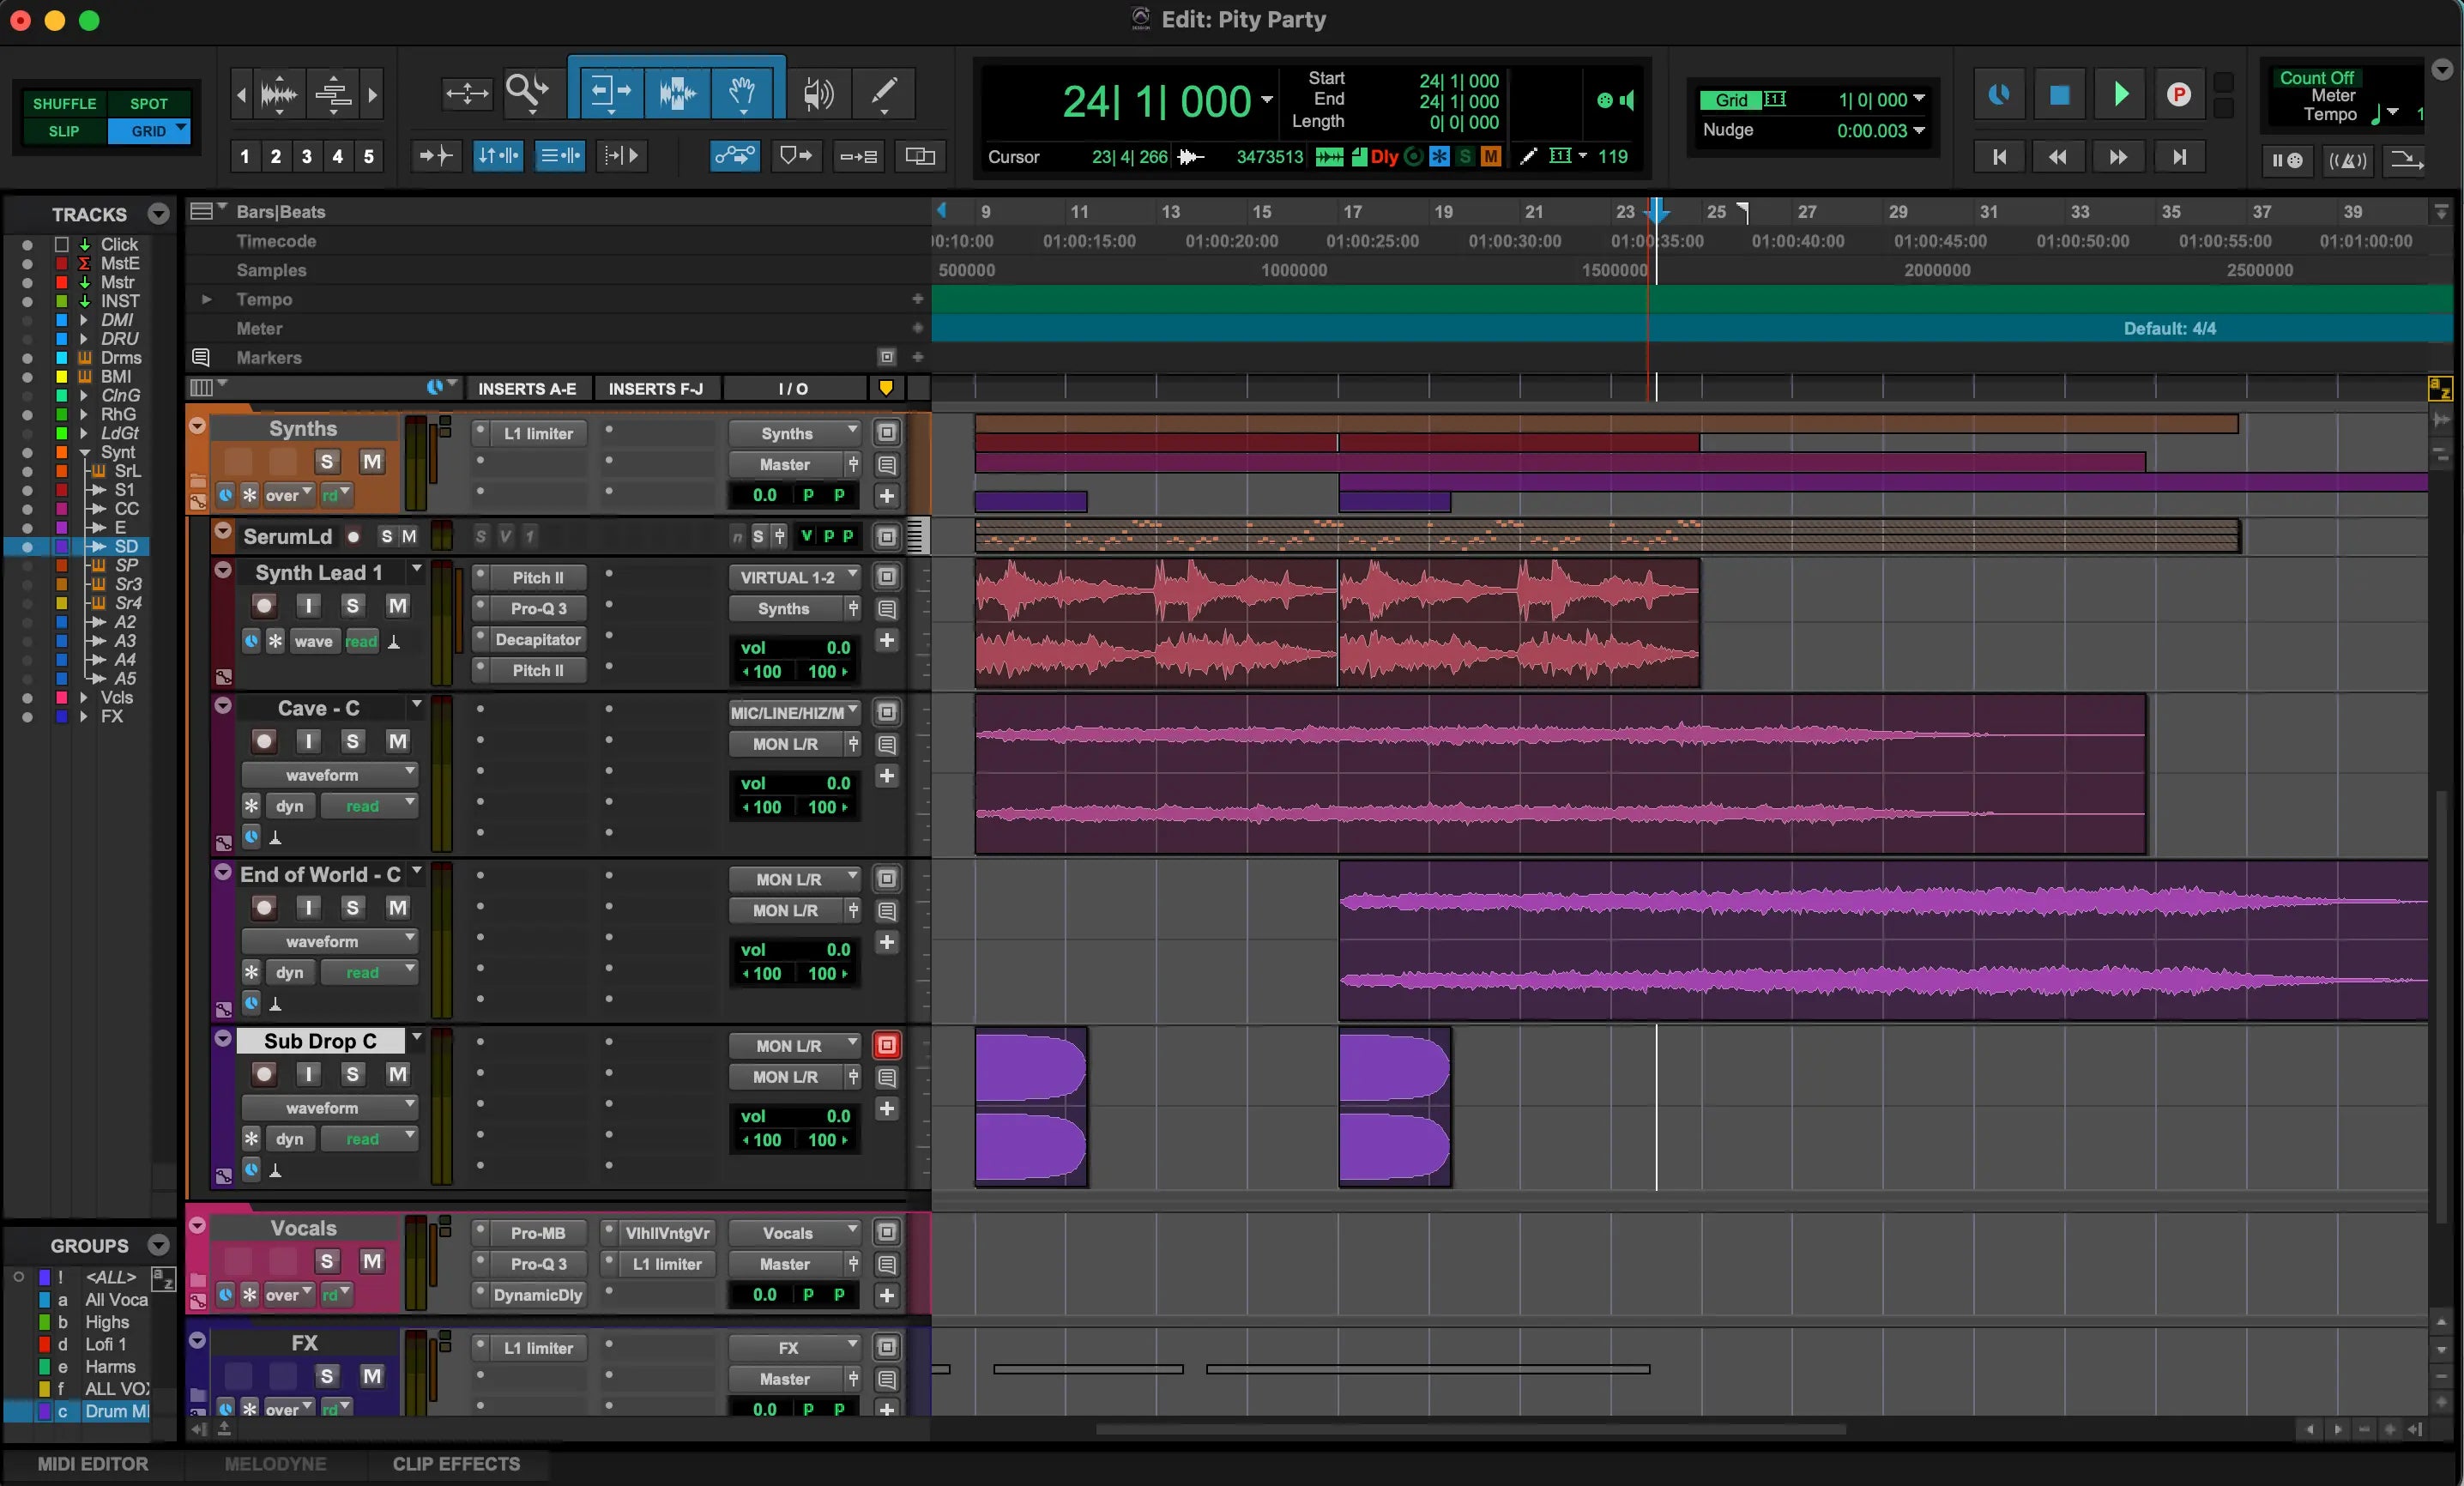Select the Grabber tool
Screen dimensions: 2464x1486
743,93
